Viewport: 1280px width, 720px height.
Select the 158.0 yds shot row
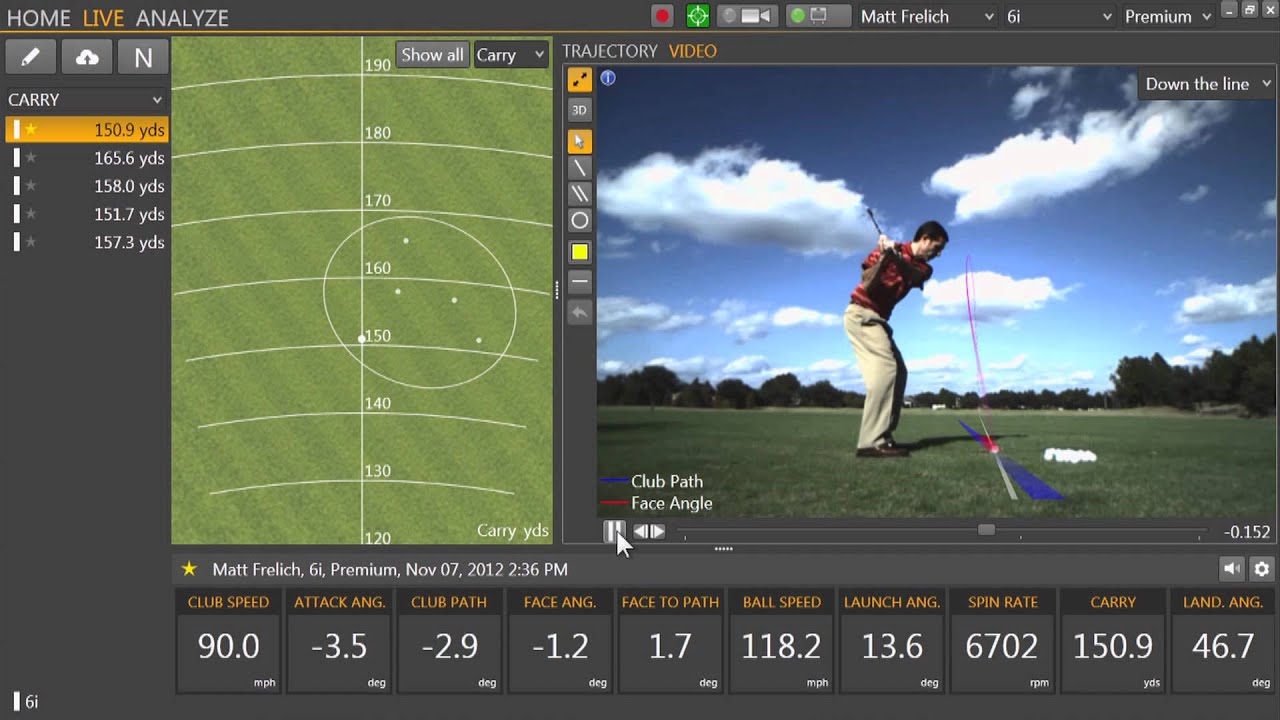click(x=86, y=186)
